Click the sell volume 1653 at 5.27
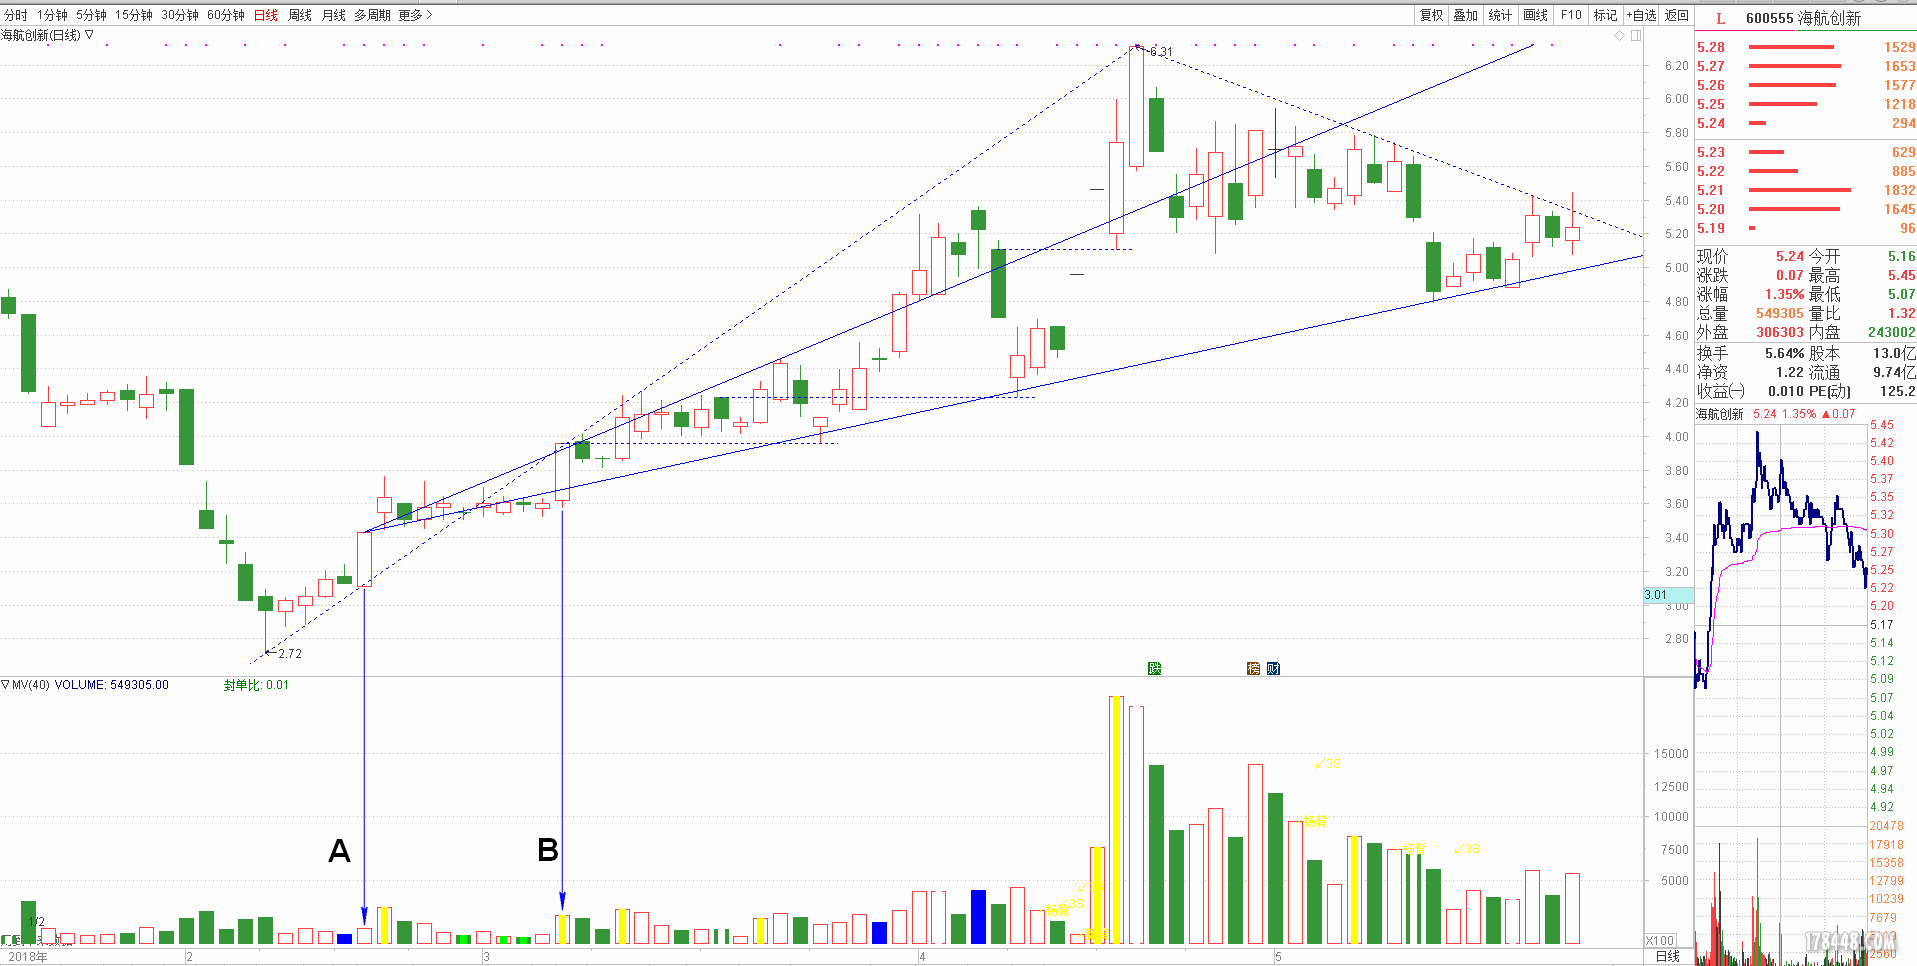This screenshot has width=1917, height=966. tap(1899, 66)
